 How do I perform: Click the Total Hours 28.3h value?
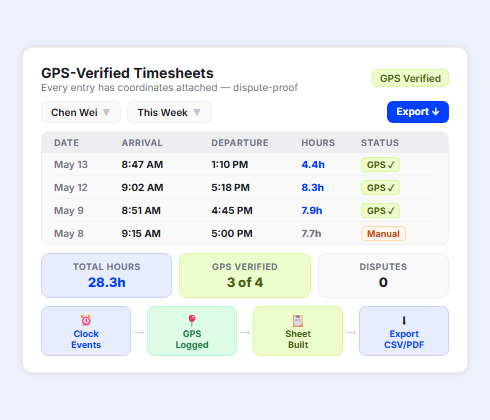[107, 283]
